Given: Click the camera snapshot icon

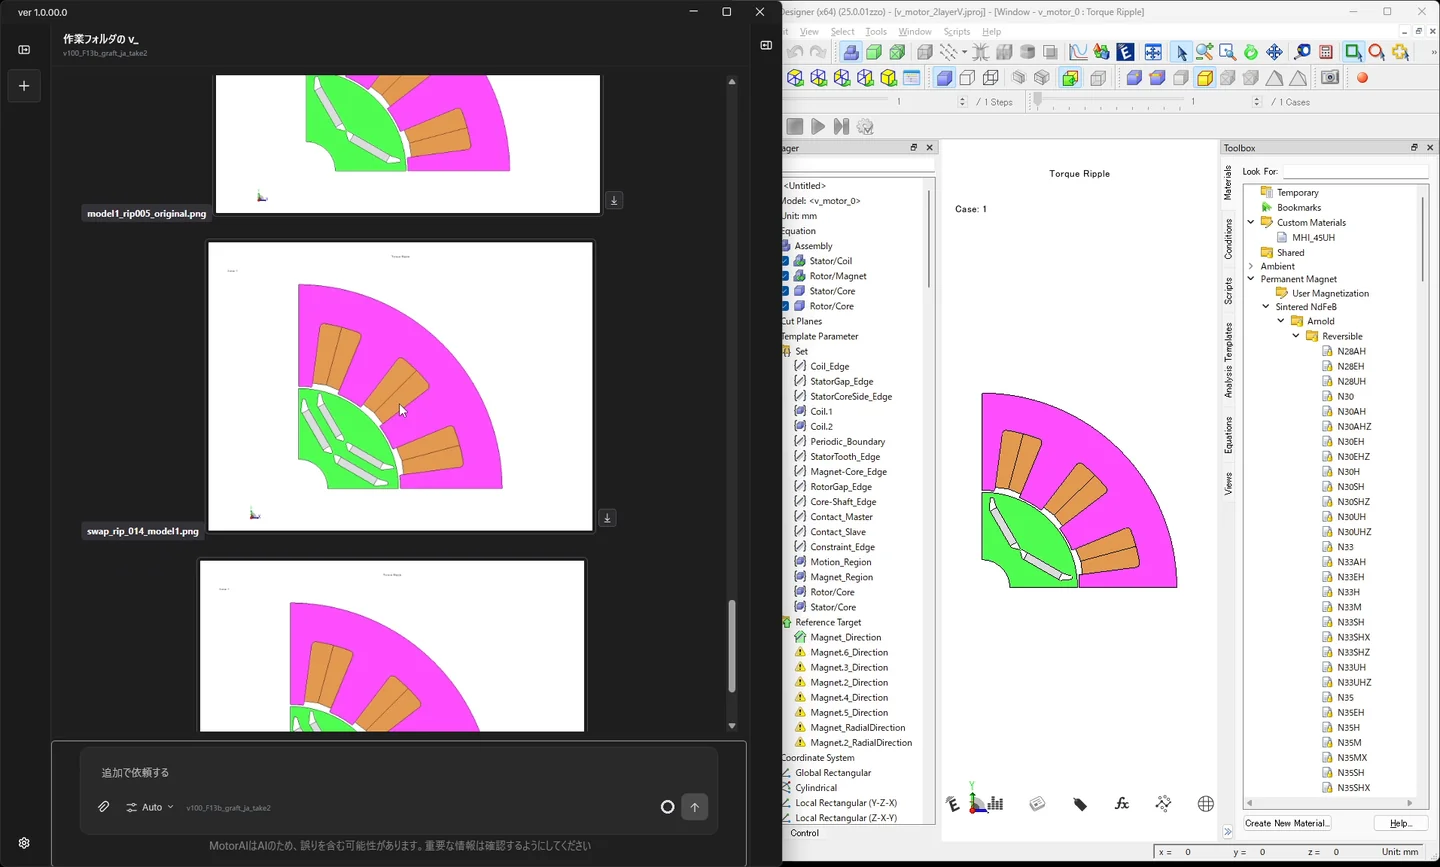Looking at the screenshot, I should [x=1330, y=77].
